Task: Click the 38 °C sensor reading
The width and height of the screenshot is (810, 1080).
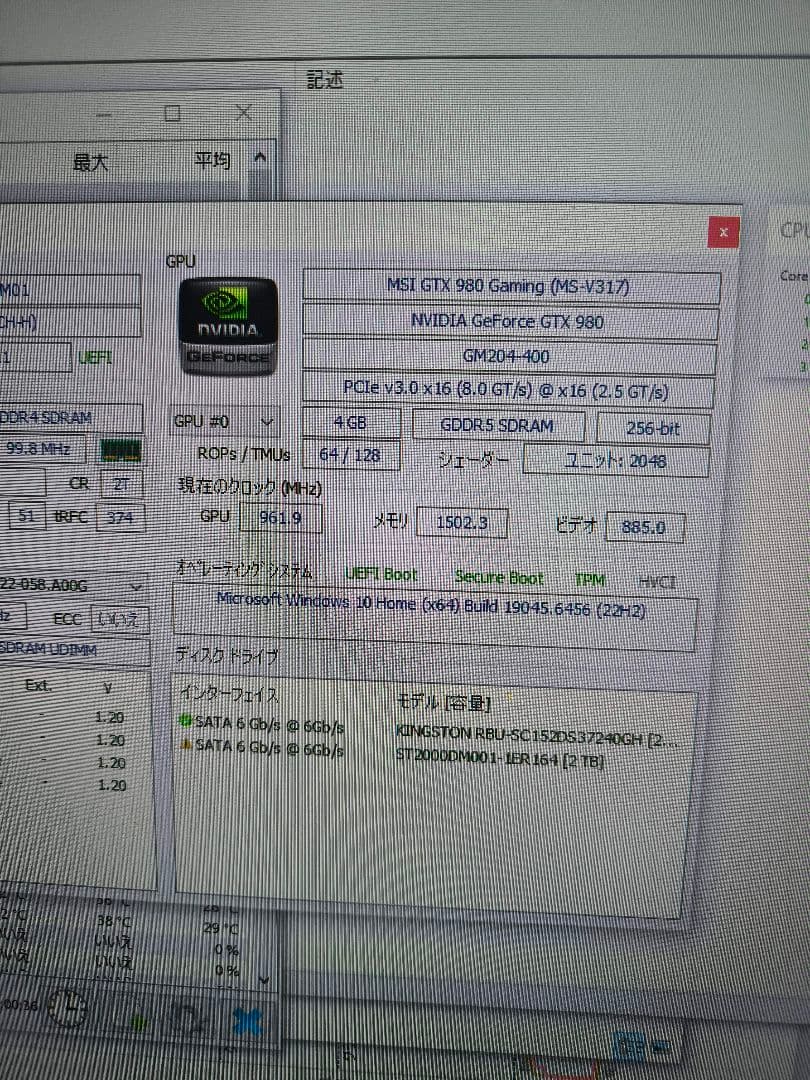Action: click(x=114, y=921)
